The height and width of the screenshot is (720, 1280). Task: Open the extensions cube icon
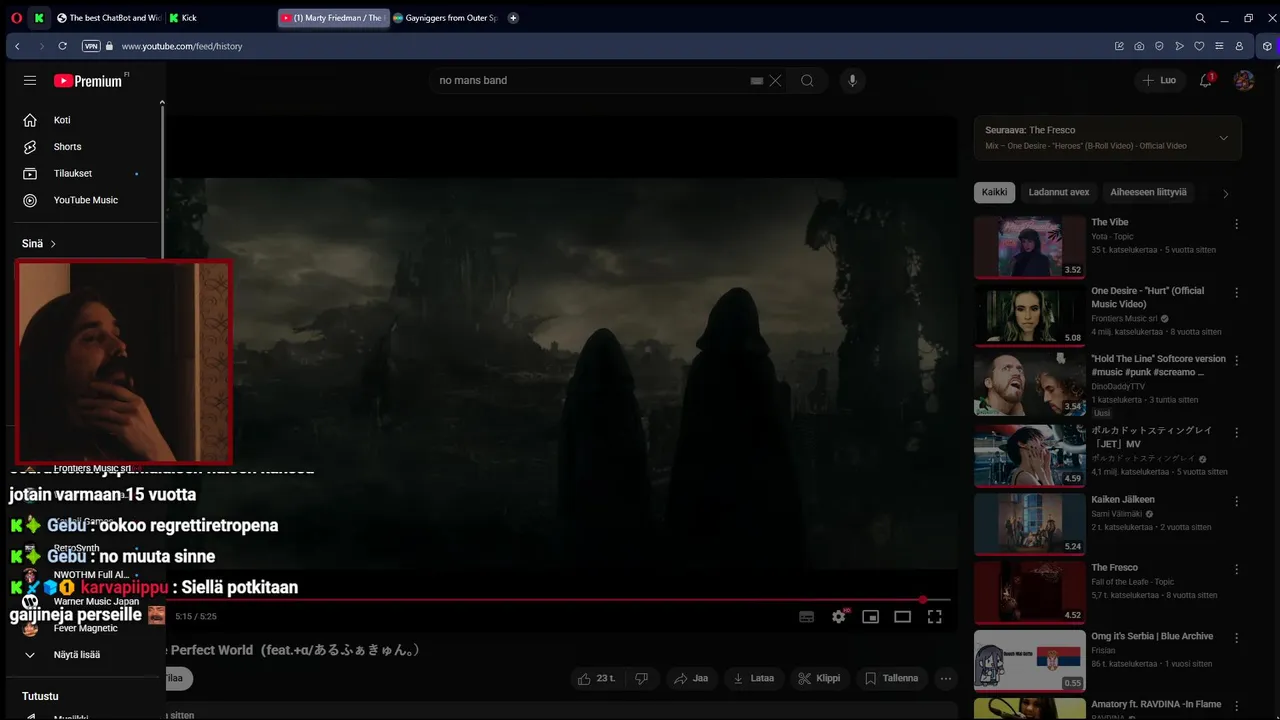tap(1267, 46)
